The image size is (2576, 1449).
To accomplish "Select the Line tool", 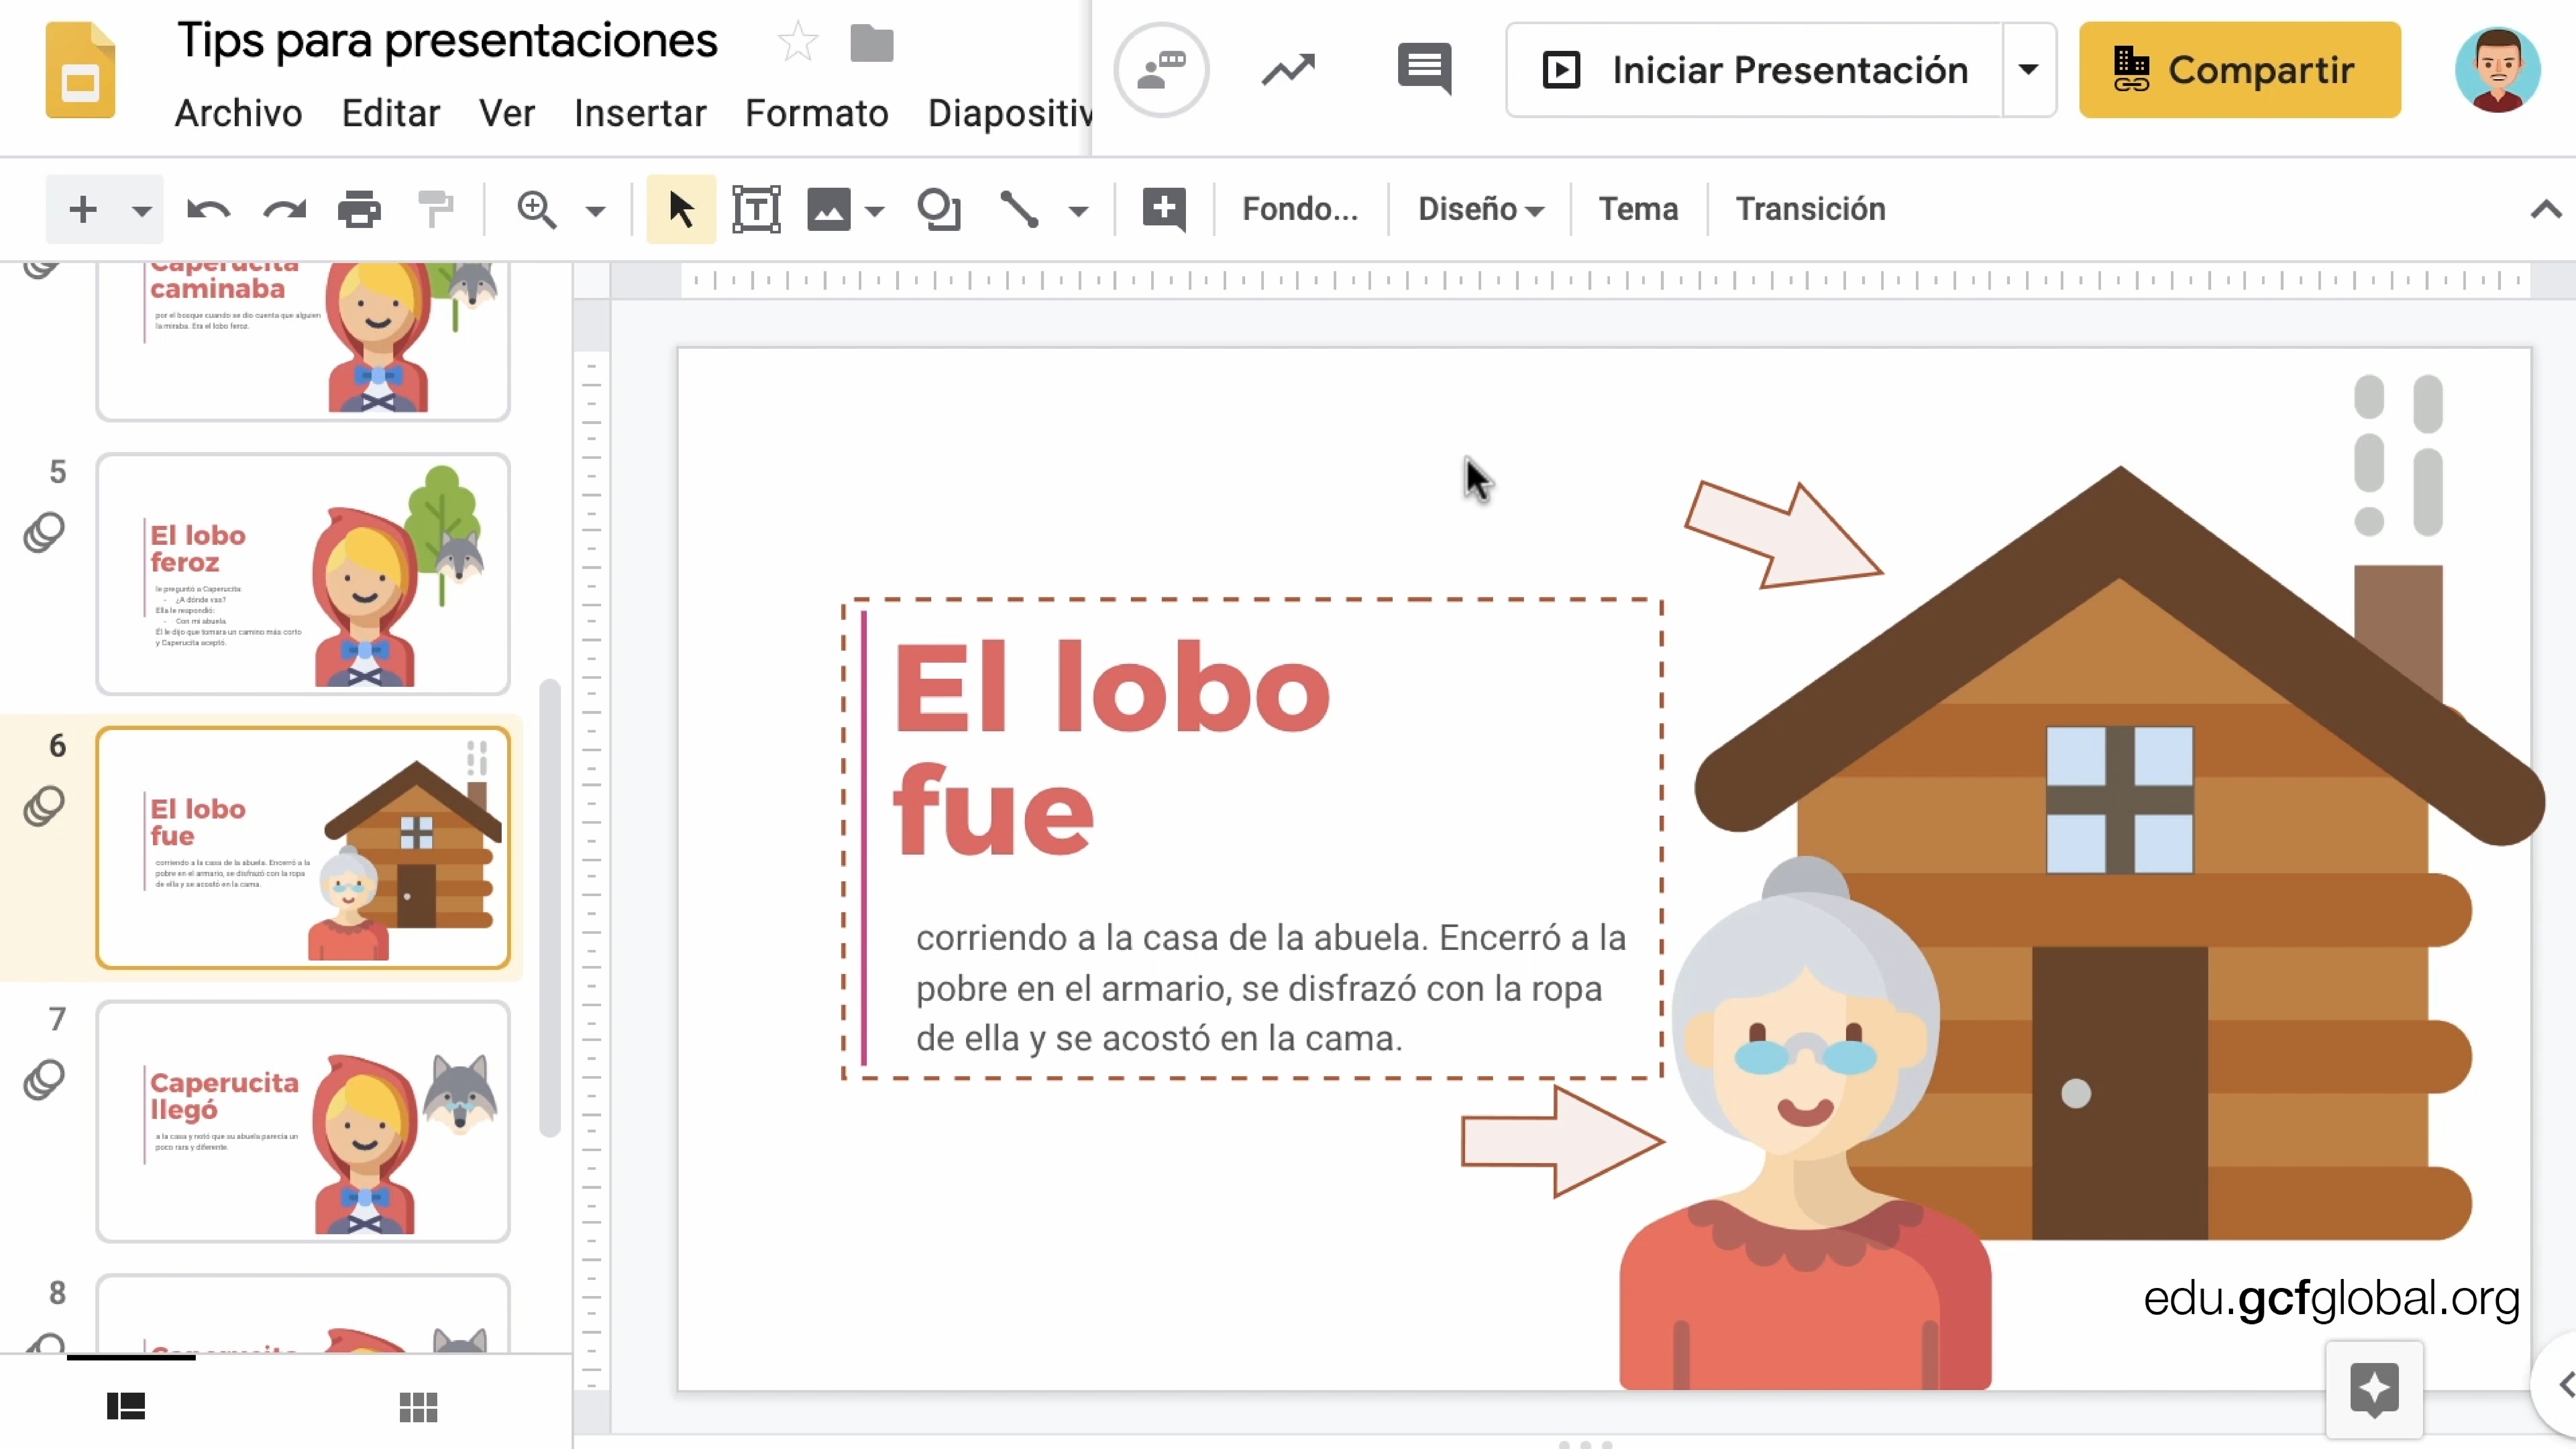I will [x=1020, y=210].
